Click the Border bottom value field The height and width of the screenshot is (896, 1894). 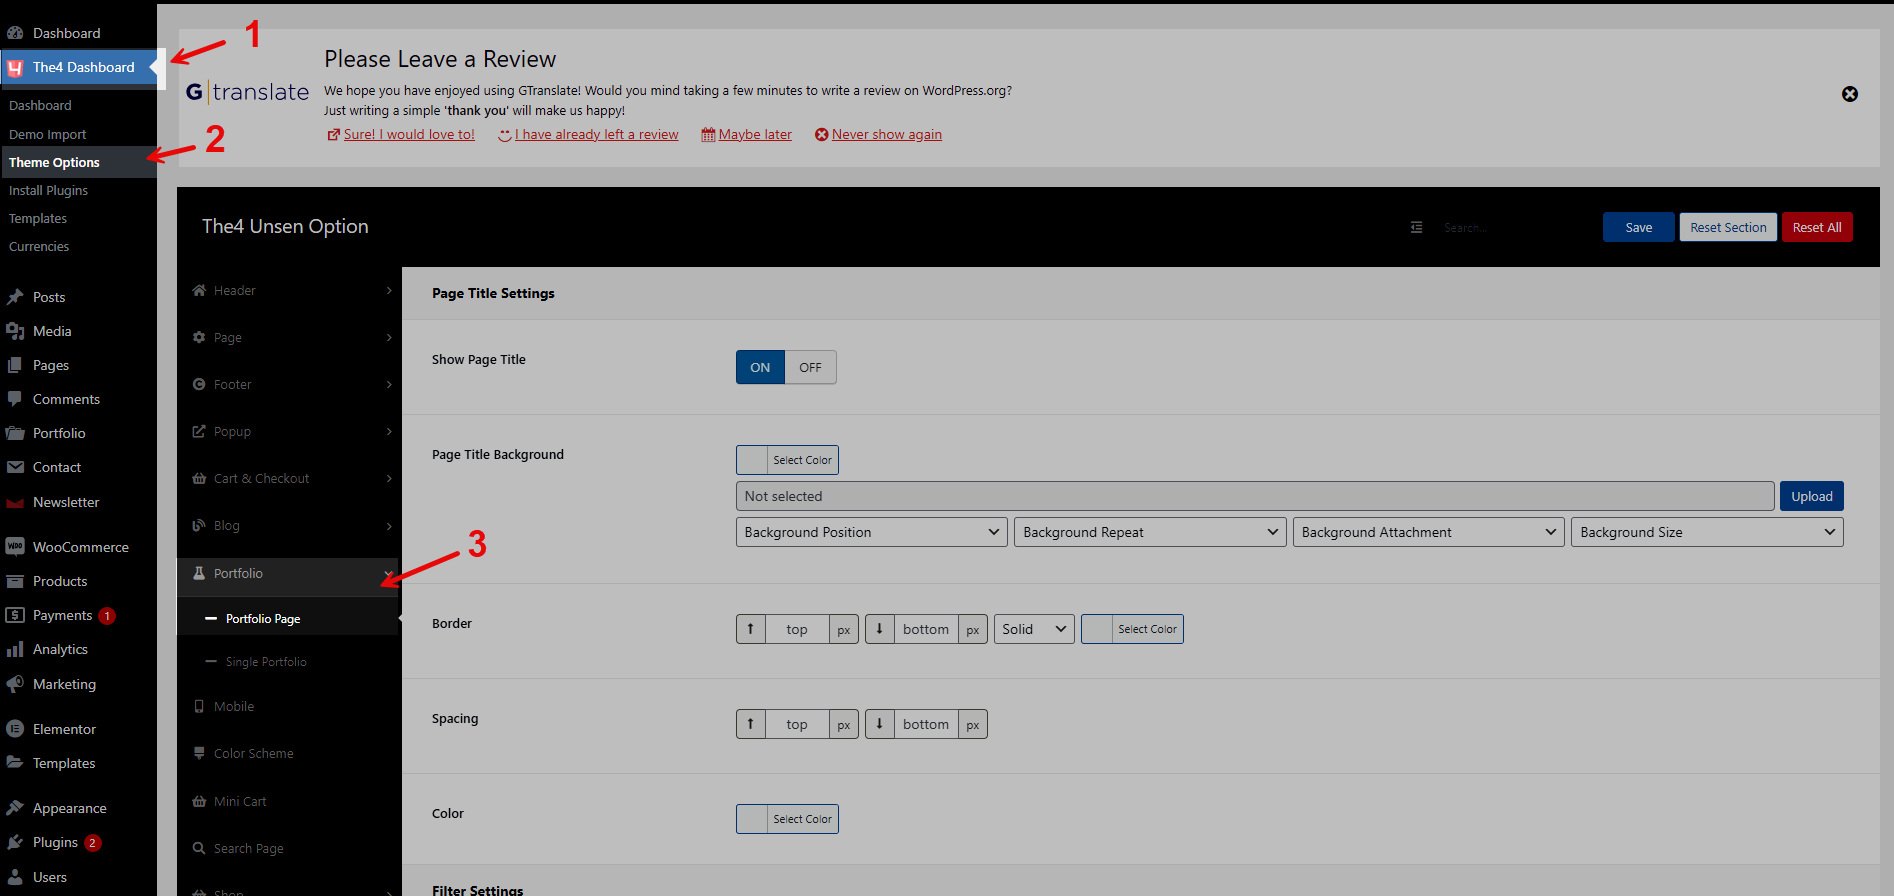(926, 629)
